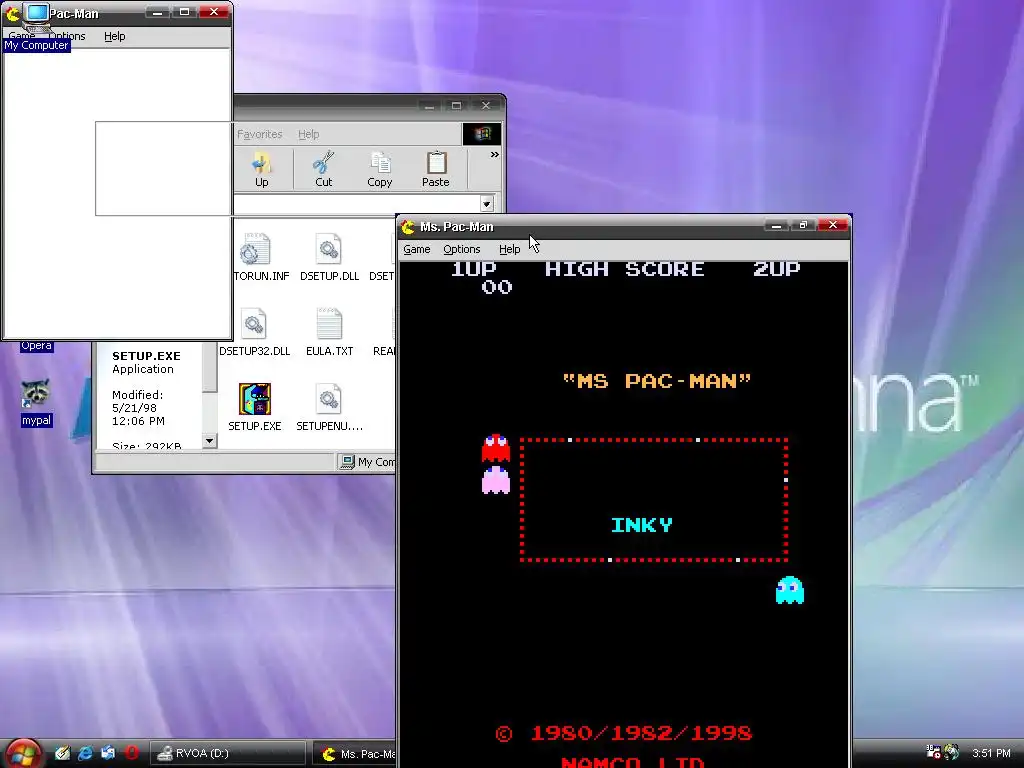1024x768 pixels.
Task: Click the HIGH SCORE label in game
Action: [x=625, y=268]
